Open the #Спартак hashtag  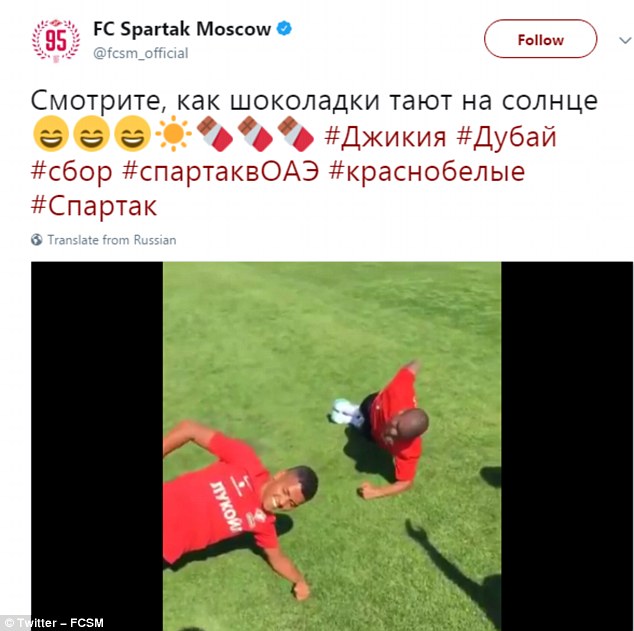click(x=94, y=206)
